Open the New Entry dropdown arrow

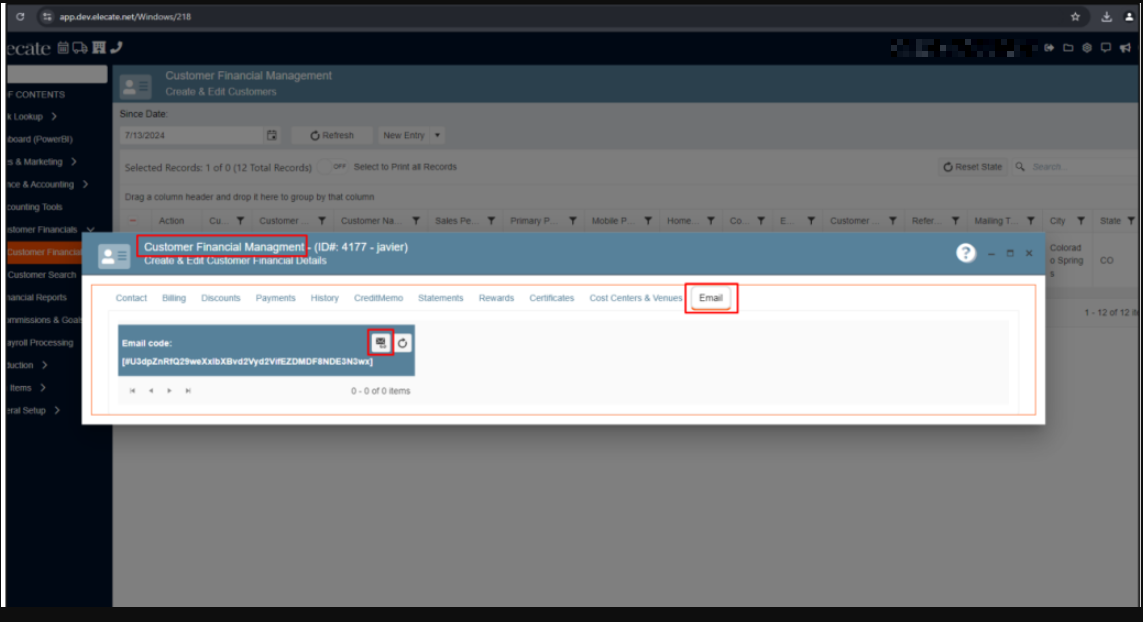click(438, 135)
